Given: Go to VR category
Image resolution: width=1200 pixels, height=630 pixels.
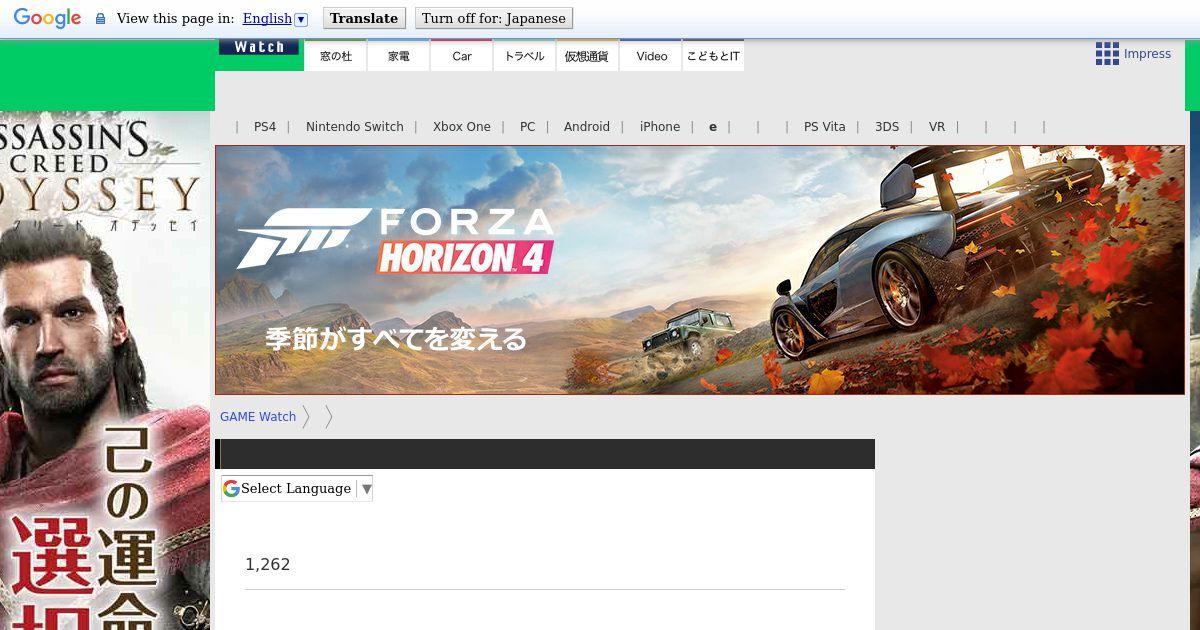Looking at the screenshot, I should [937, 127].
